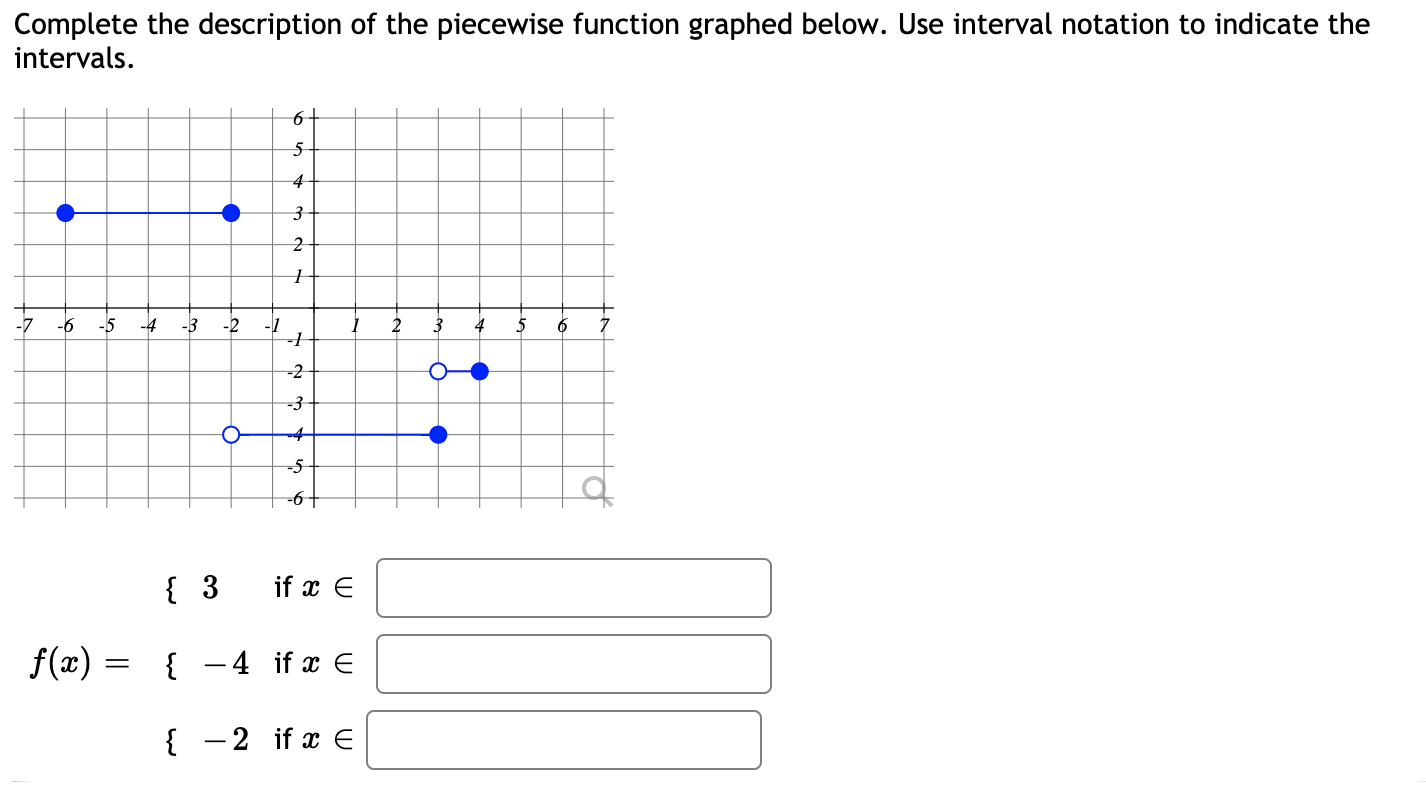Viewport: 1426px width, 796px height.
Task: Select the closed point at (4, -2)
Action: click(x=480, y=371)
